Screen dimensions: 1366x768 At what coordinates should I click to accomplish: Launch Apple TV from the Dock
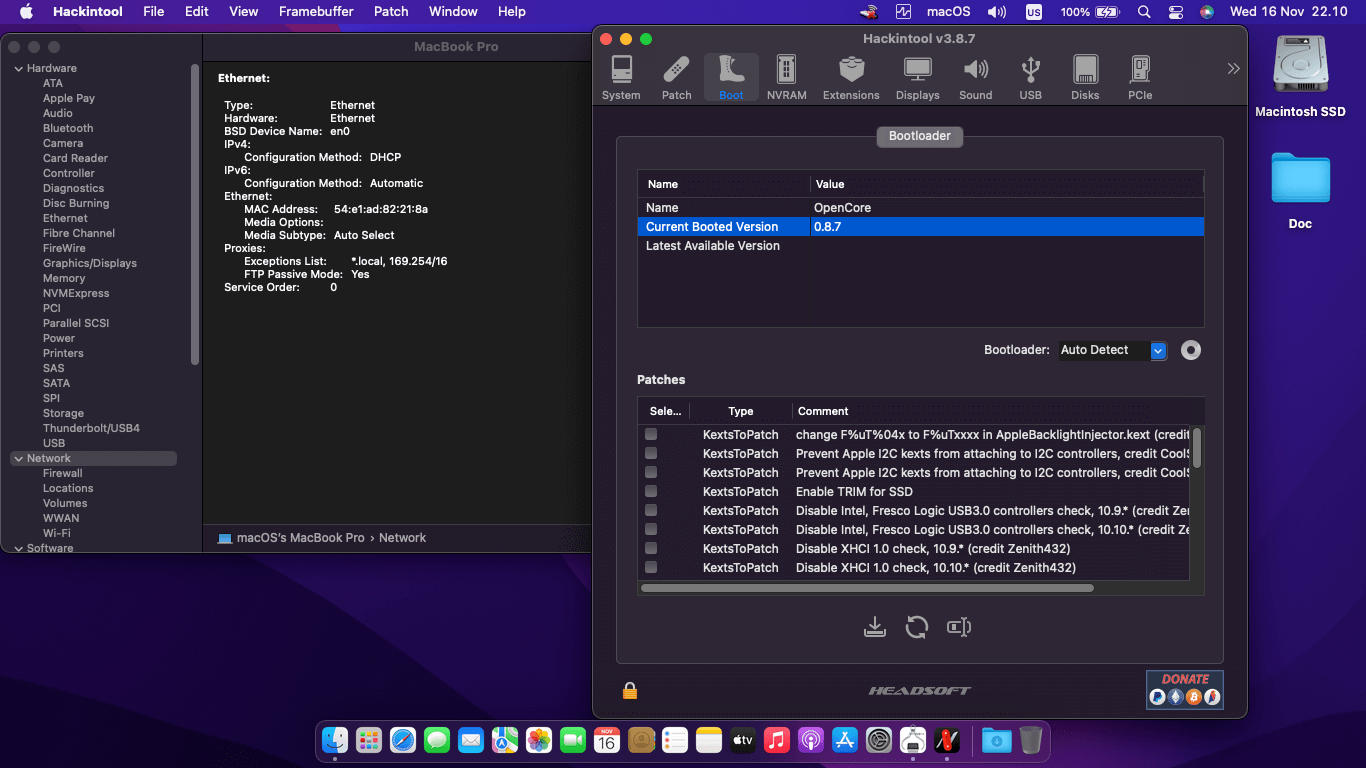(x=743, y=740)
